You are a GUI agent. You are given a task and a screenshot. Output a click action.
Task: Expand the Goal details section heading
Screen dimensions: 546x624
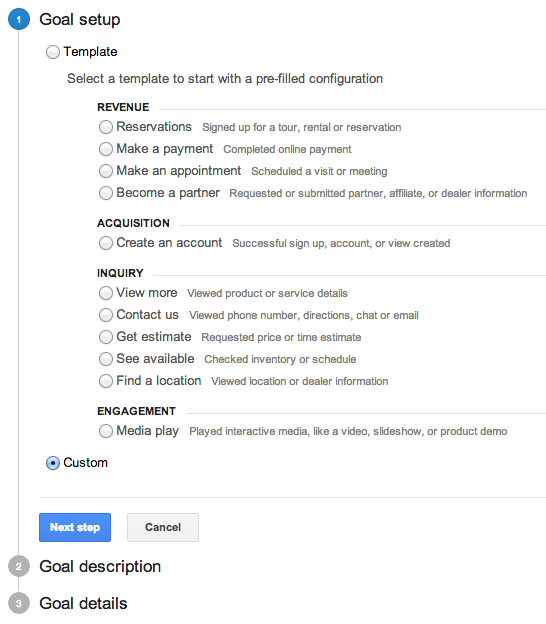point(83,603)
